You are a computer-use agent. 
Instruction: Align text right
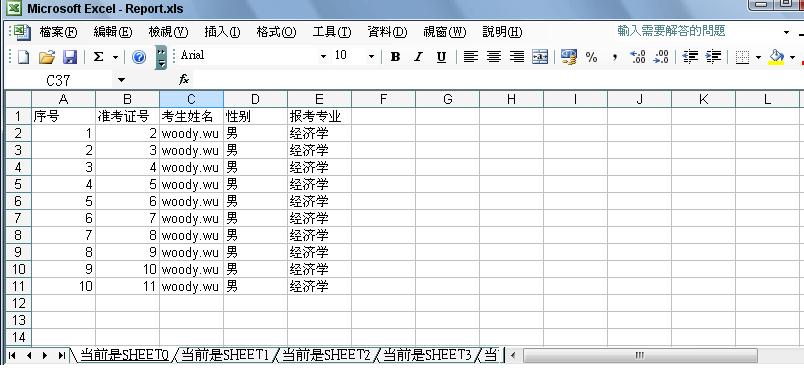pyautogui.click(x=517, y=57)
